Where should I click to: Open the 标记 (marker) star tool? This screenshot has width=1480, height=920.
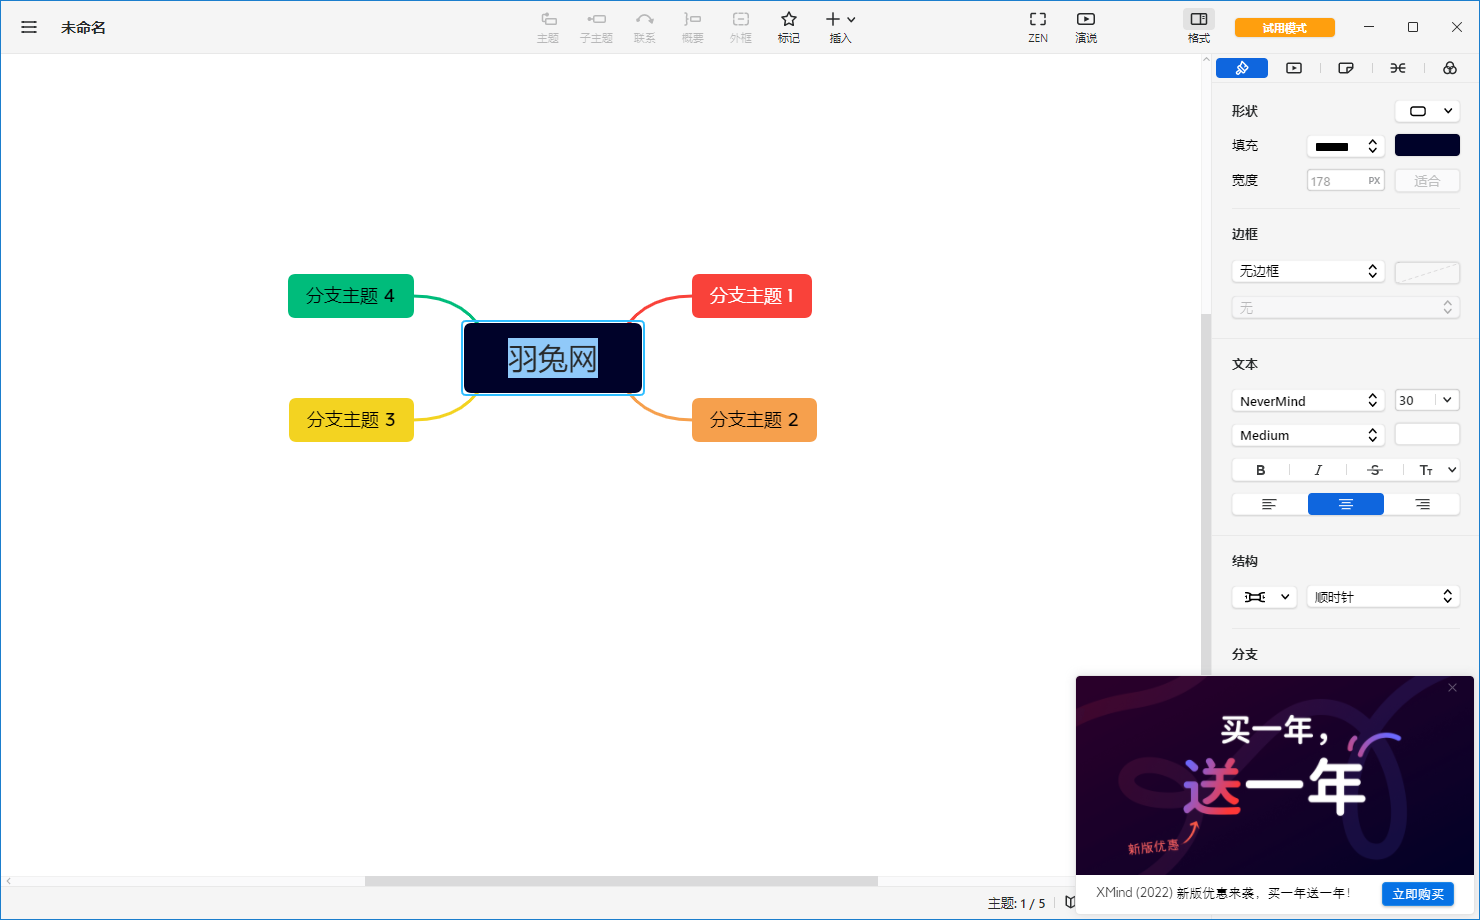tap(788, 27)
